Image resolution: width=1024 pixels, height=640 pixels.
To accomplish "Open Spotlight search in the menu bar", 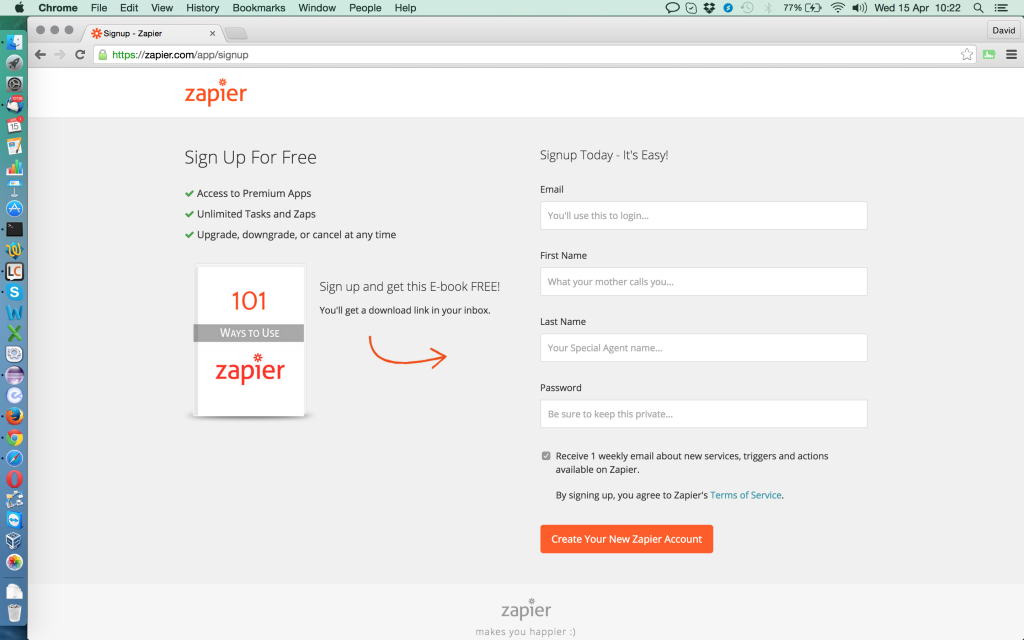I will 978,8.
